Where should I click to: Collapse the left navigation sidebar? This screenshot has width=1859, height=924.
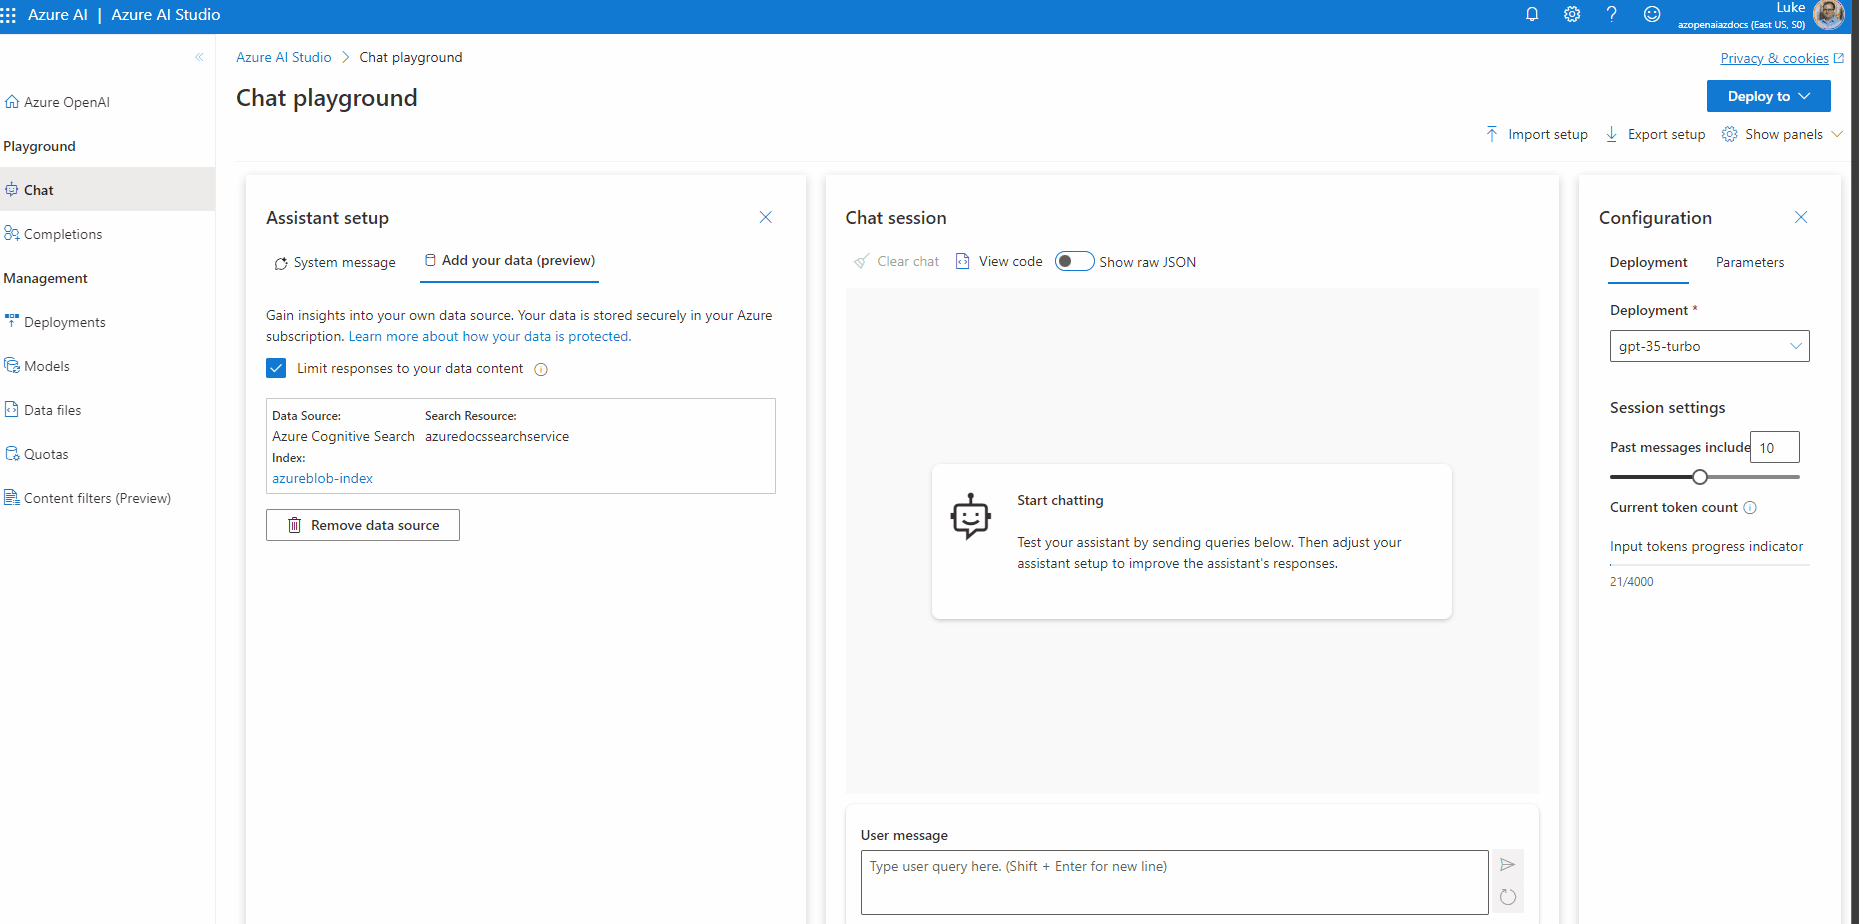[x=199, y=57]
